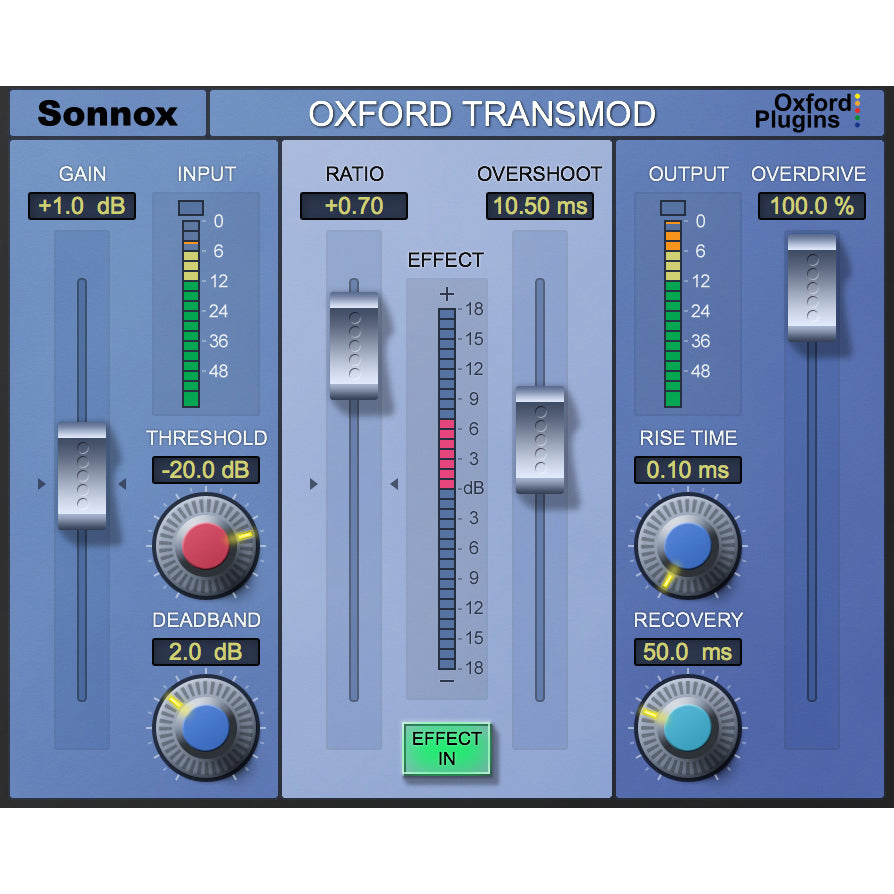The image size is (894, 894).
Task: Click the Threshold readout showing -20.0 dB
Action: click(x=206, y=470)
